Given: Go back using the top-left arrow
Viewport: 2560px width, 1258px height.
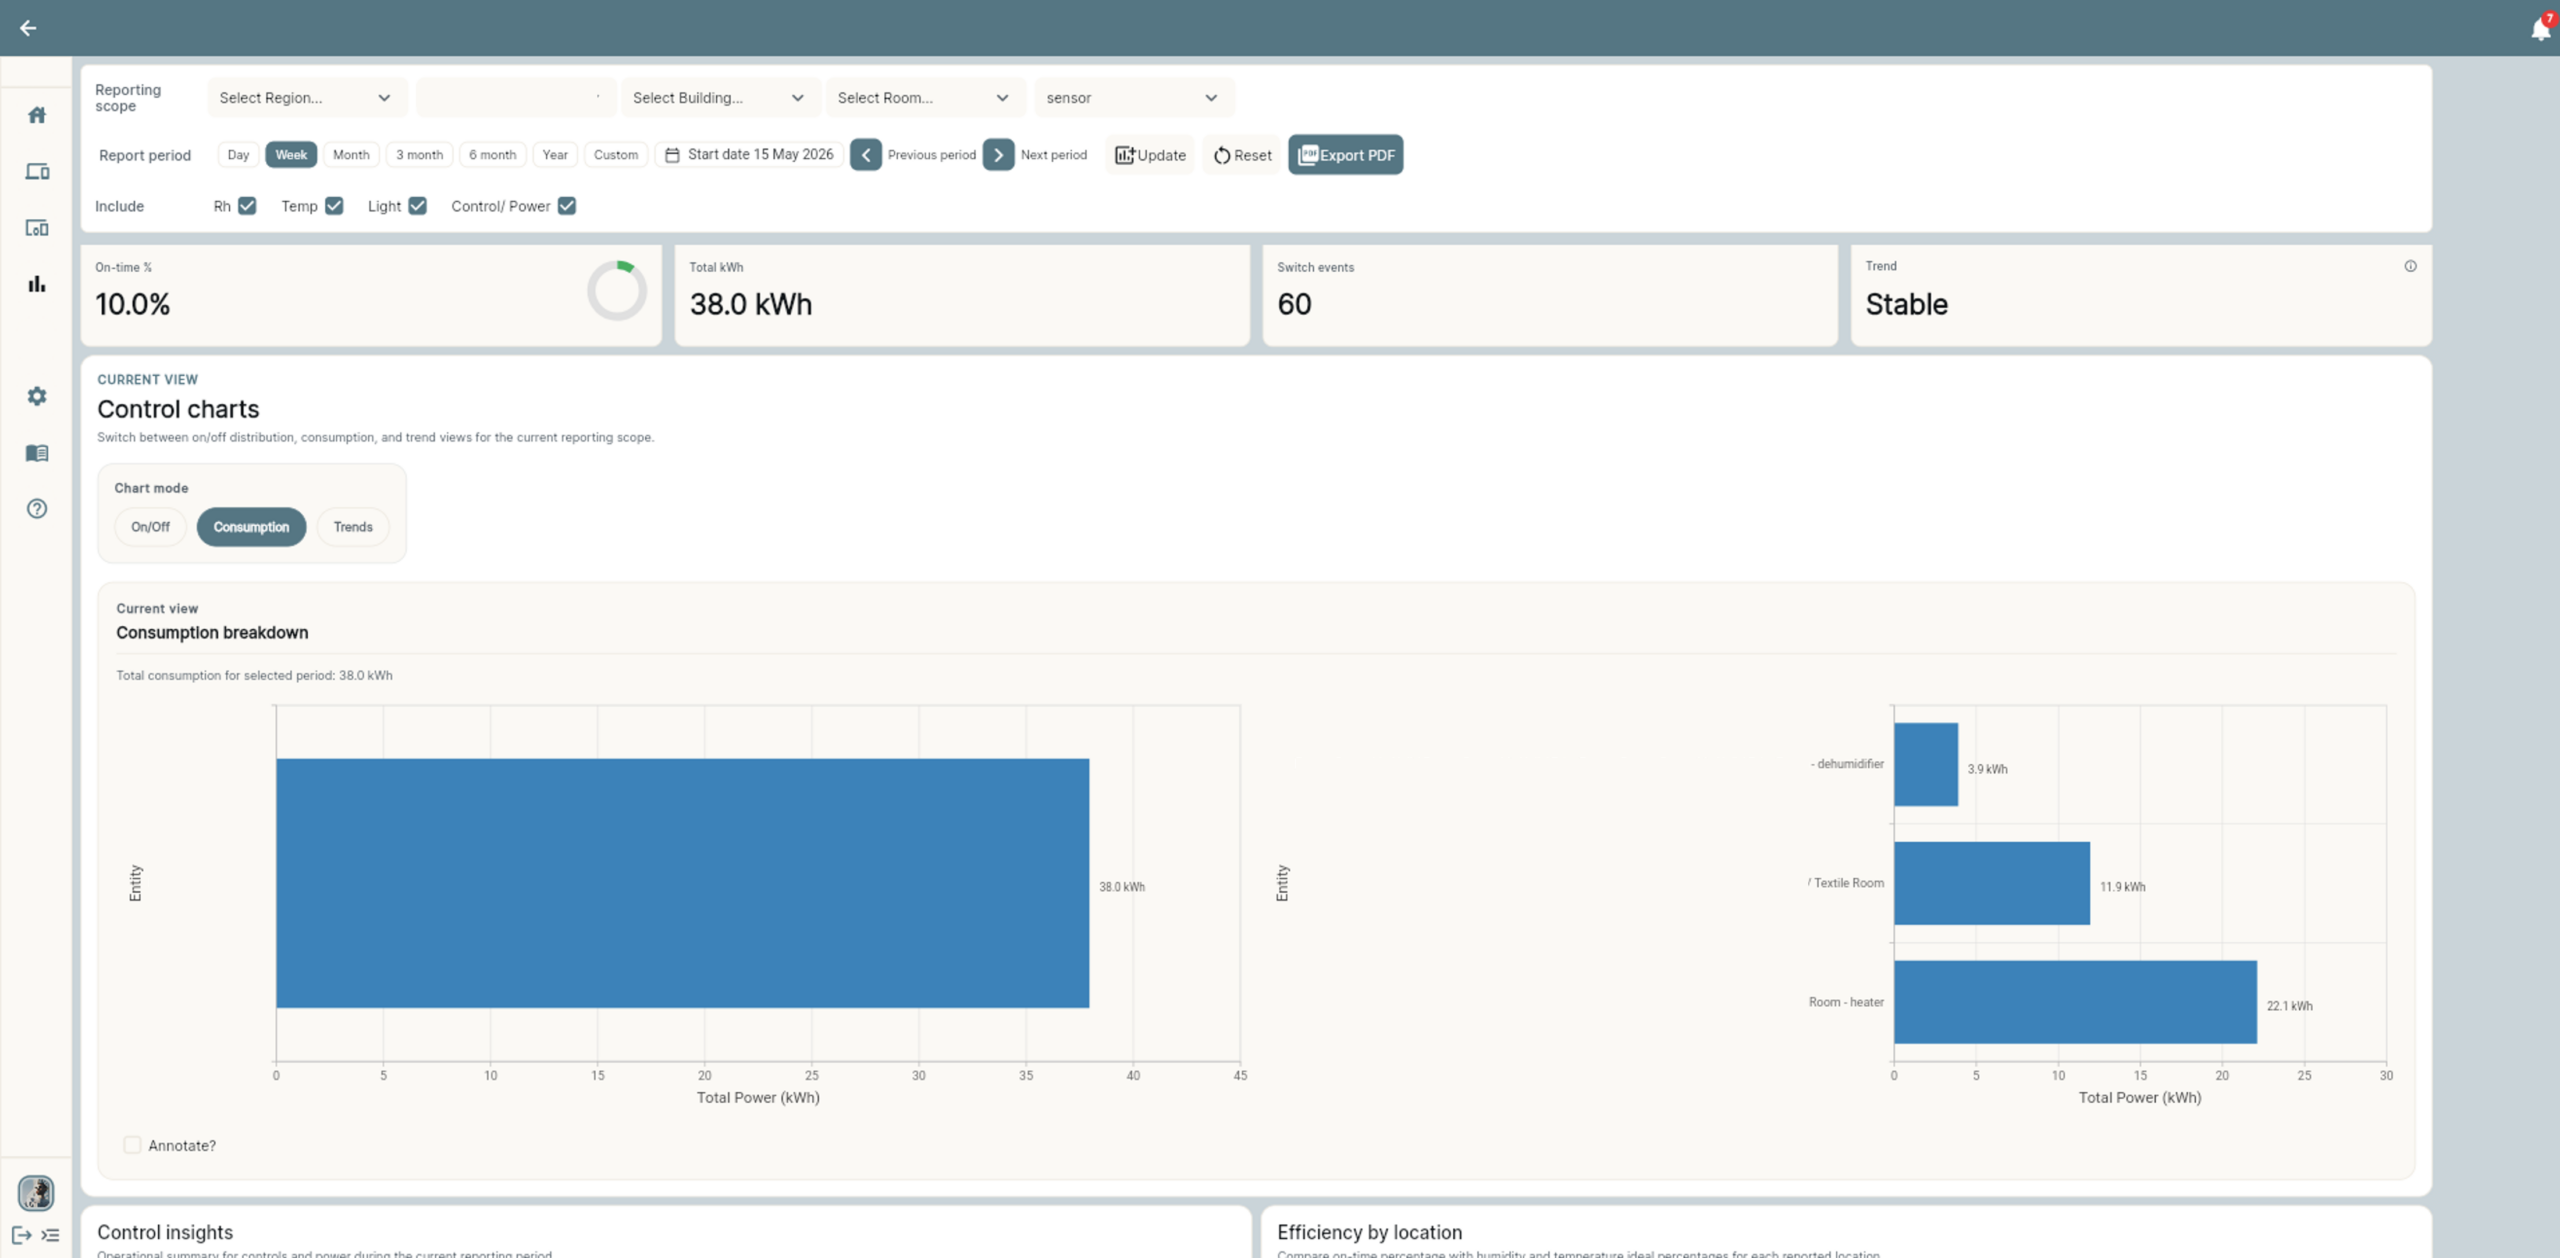Looking at the screenshot, I should (28, 28).
